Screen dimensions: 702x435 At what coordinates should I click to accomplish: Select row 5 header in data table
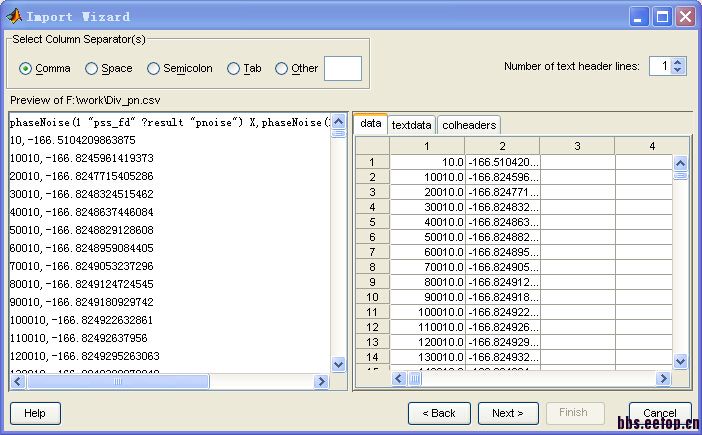(372, 222)
